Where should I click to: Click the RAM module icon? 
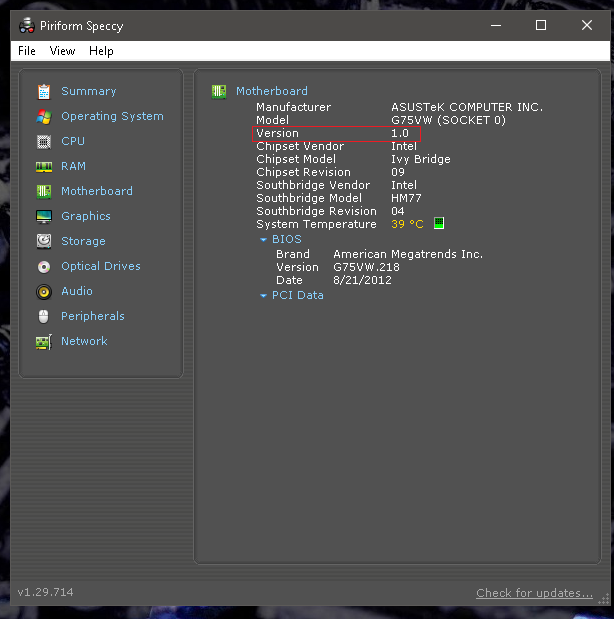pyautogui.click(x=44, y=167)
